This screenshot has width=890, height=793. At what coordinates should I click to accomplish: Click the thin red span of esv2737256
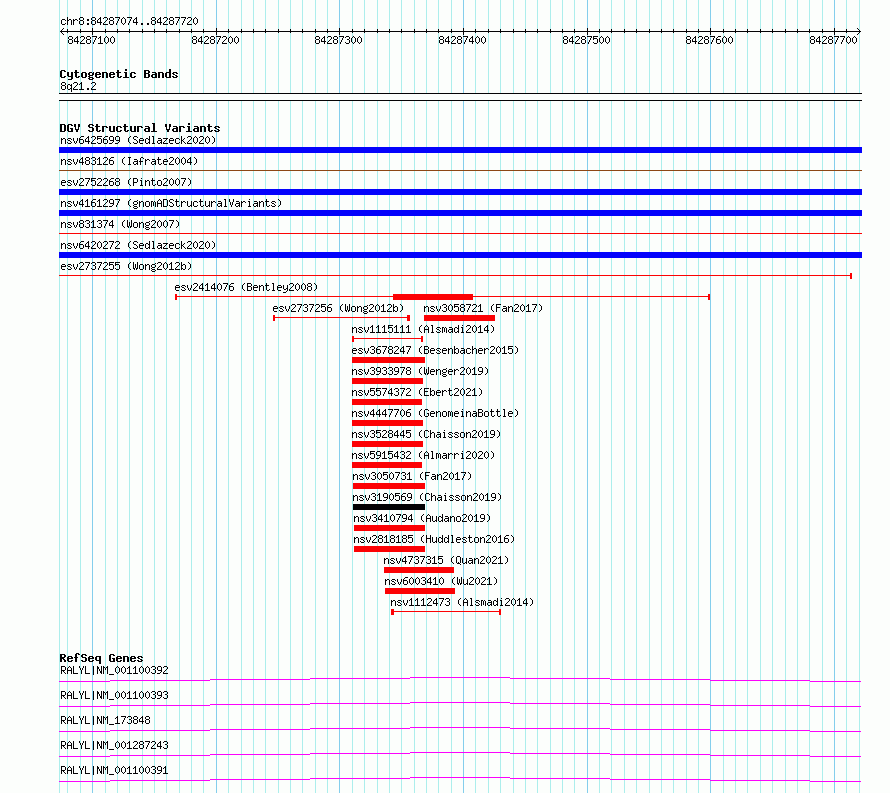click(342, 318)
